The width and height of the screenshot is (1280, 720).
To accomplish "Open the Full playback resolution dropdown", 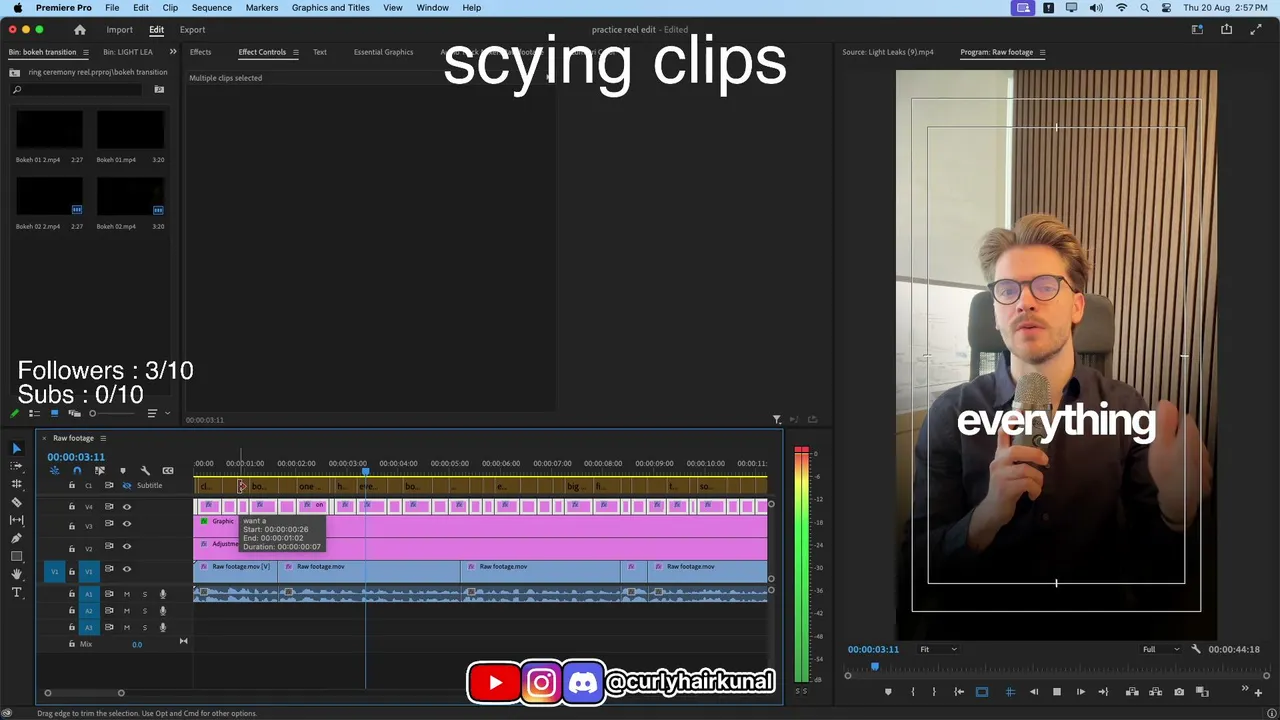I will [x=1162, y=649].
